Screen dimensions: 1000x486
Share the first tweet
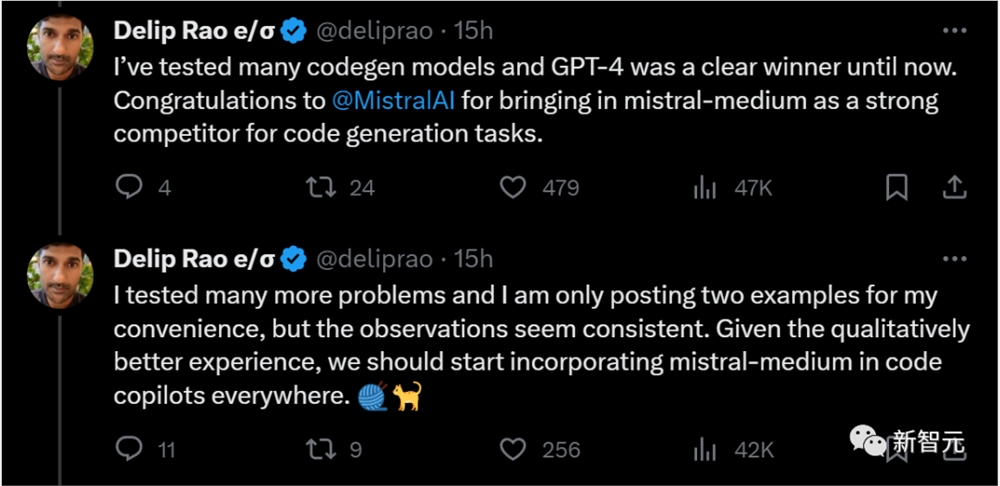(954, 187)
